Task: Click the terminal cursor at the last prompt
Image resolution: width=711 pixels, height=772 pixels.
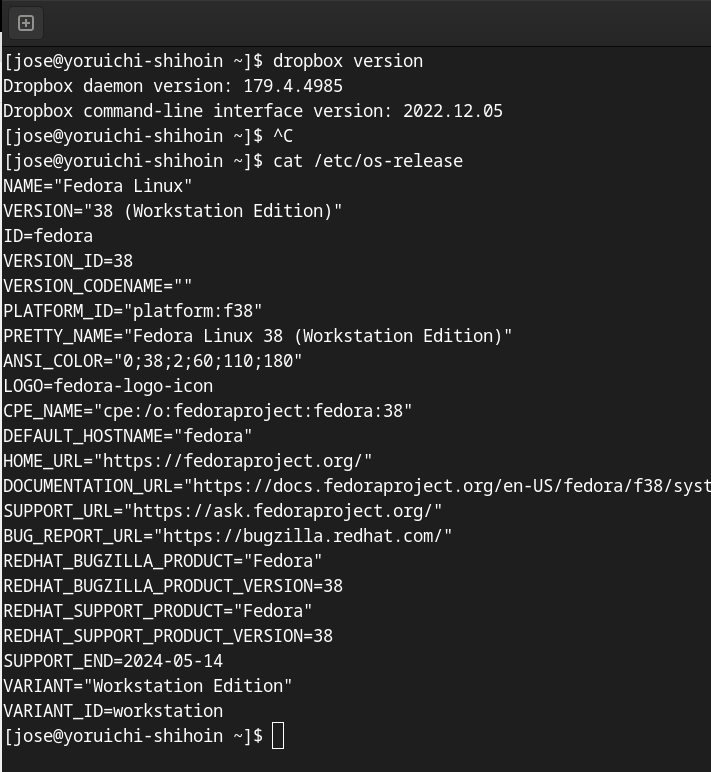Action: click(x=278, y=736)
